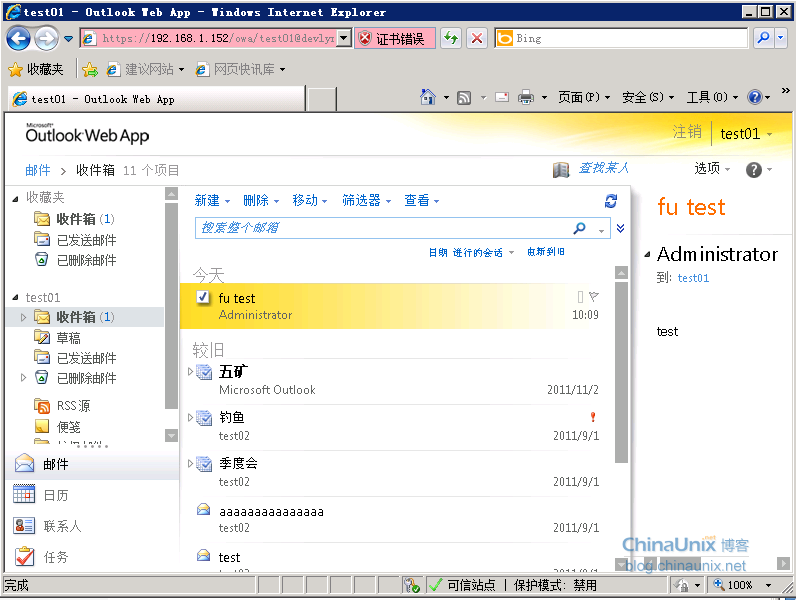This screenshot has height=600, width=796.
Task: Open the 删除 delete menu
Action: (x=261, y=201)
